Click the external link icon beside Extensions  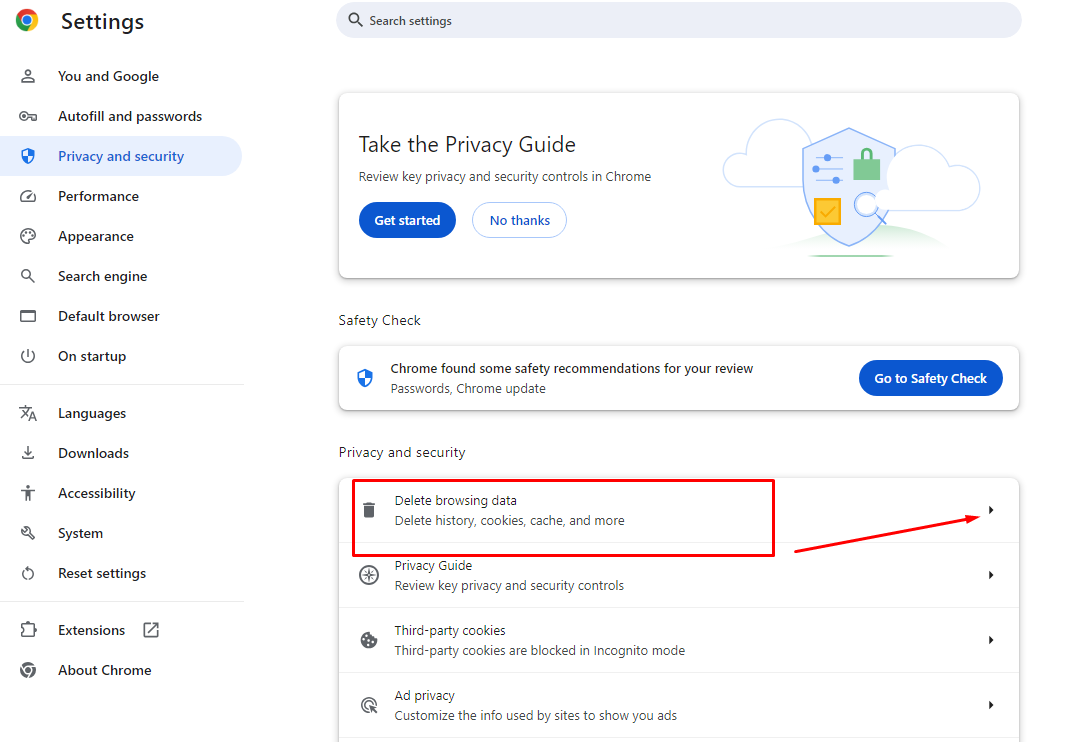(151, 630)
